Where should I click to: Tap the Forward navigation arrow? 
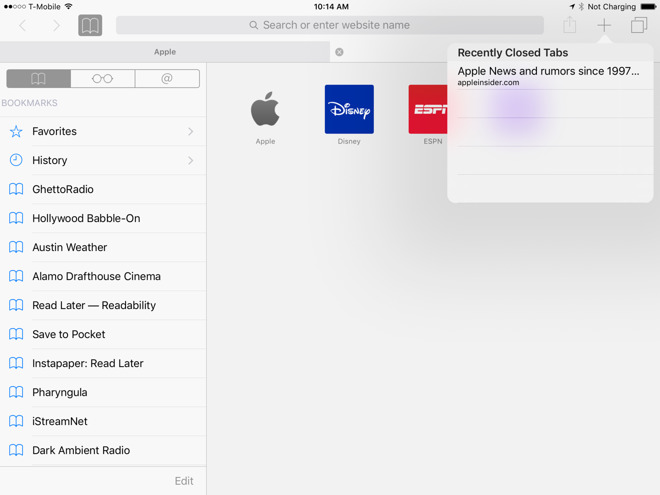(56, 26)
